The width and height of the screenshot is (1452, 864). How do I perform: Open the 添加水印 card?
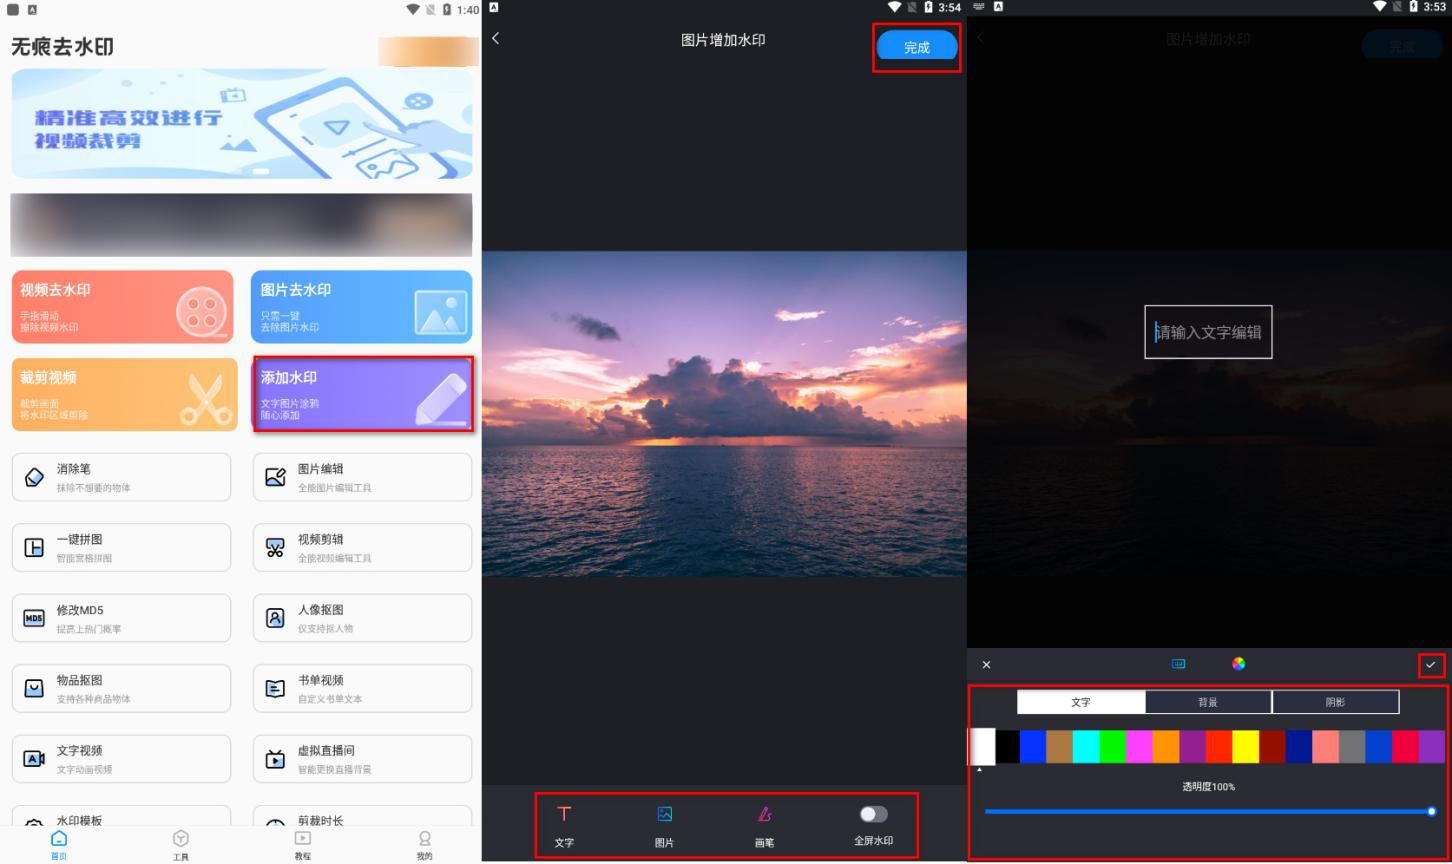pos(362,395)
